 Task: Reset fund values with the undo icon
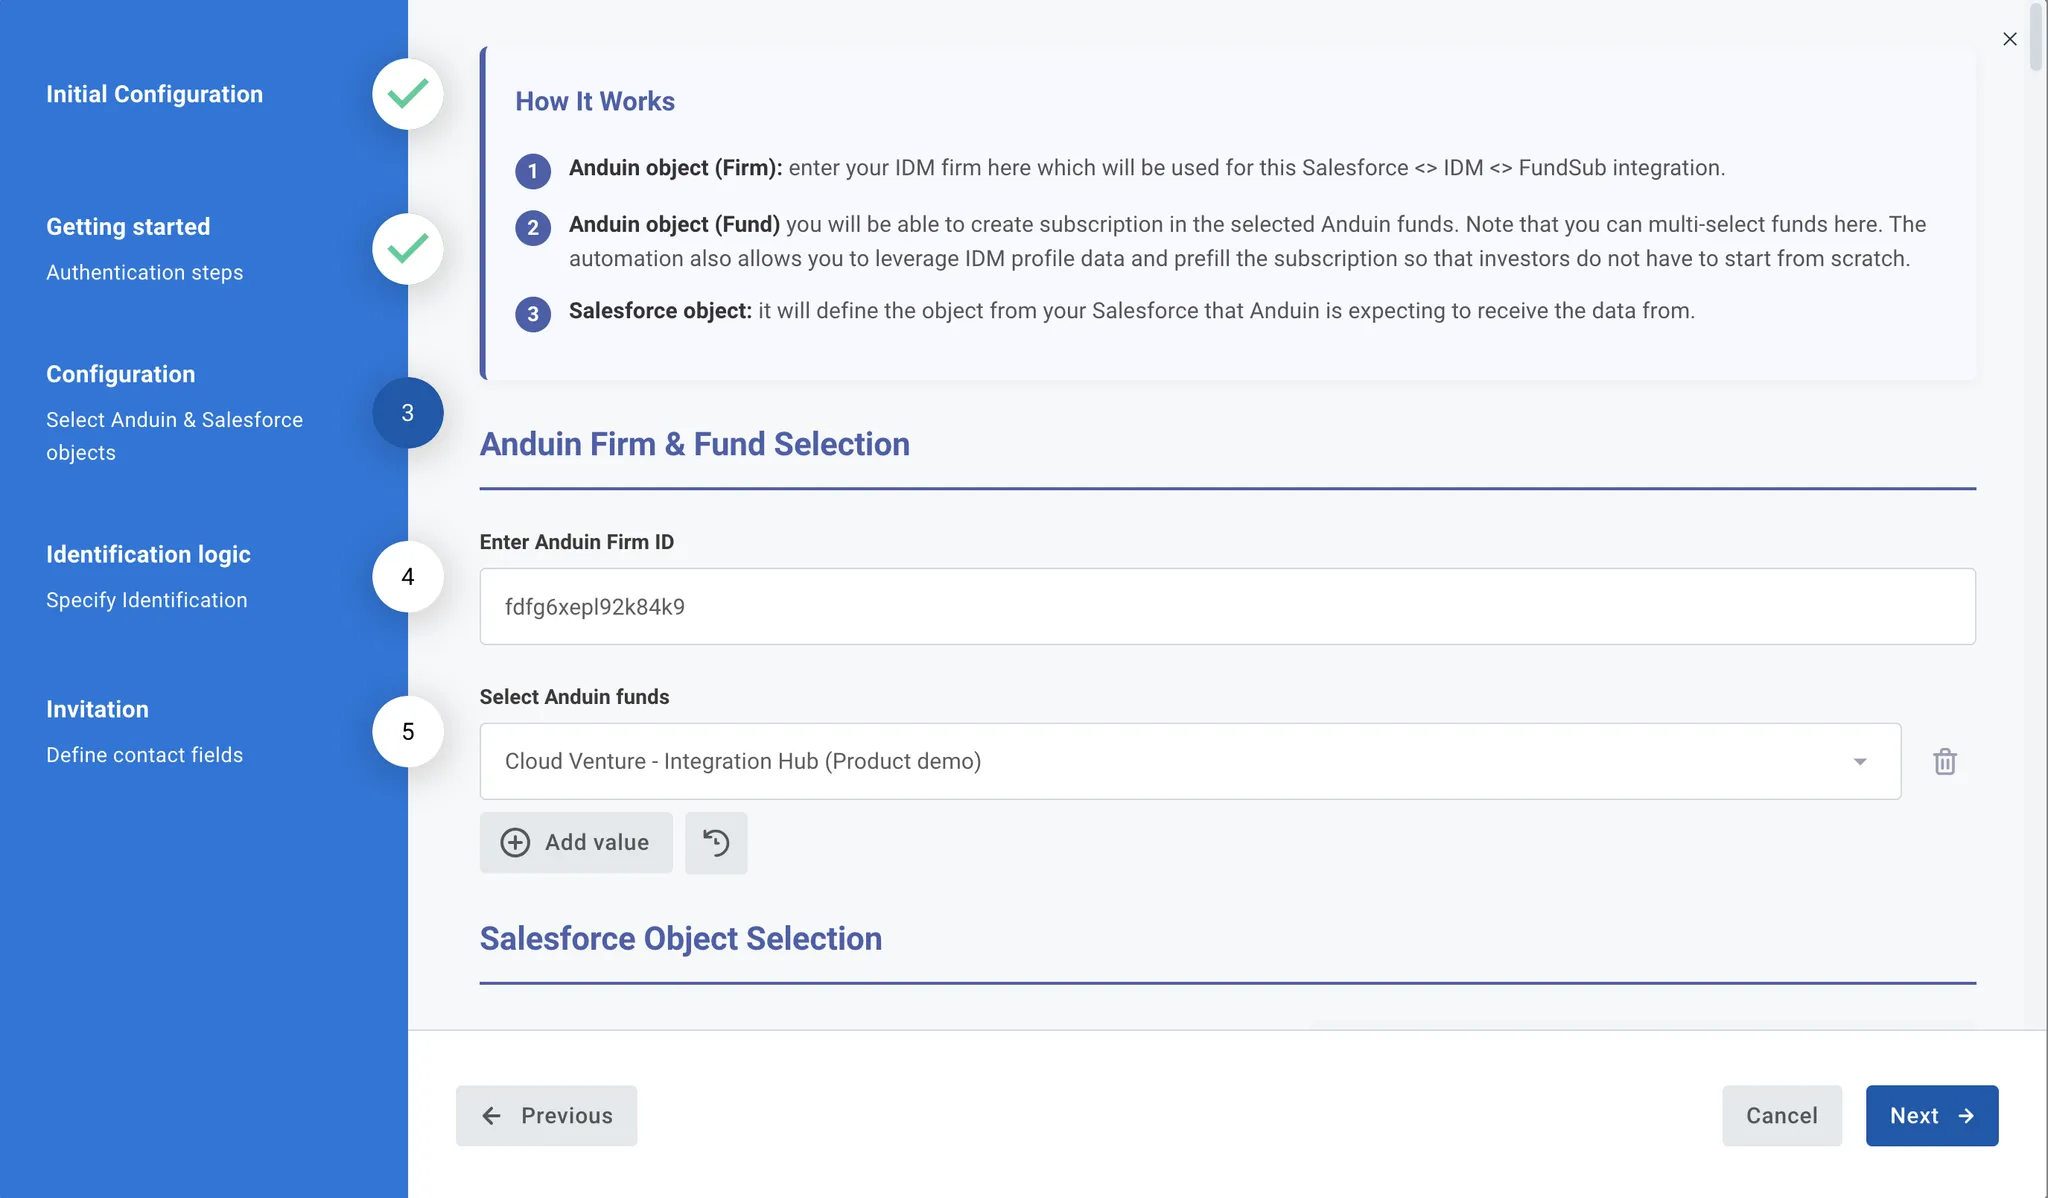[716, 843]
